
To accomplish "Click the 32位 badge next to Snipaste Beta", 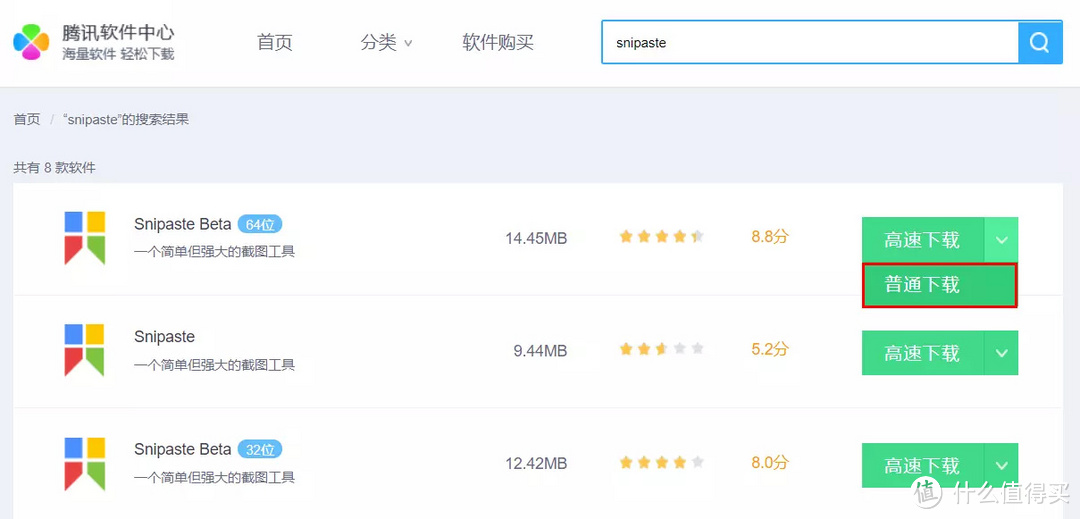I will [260, 449].
